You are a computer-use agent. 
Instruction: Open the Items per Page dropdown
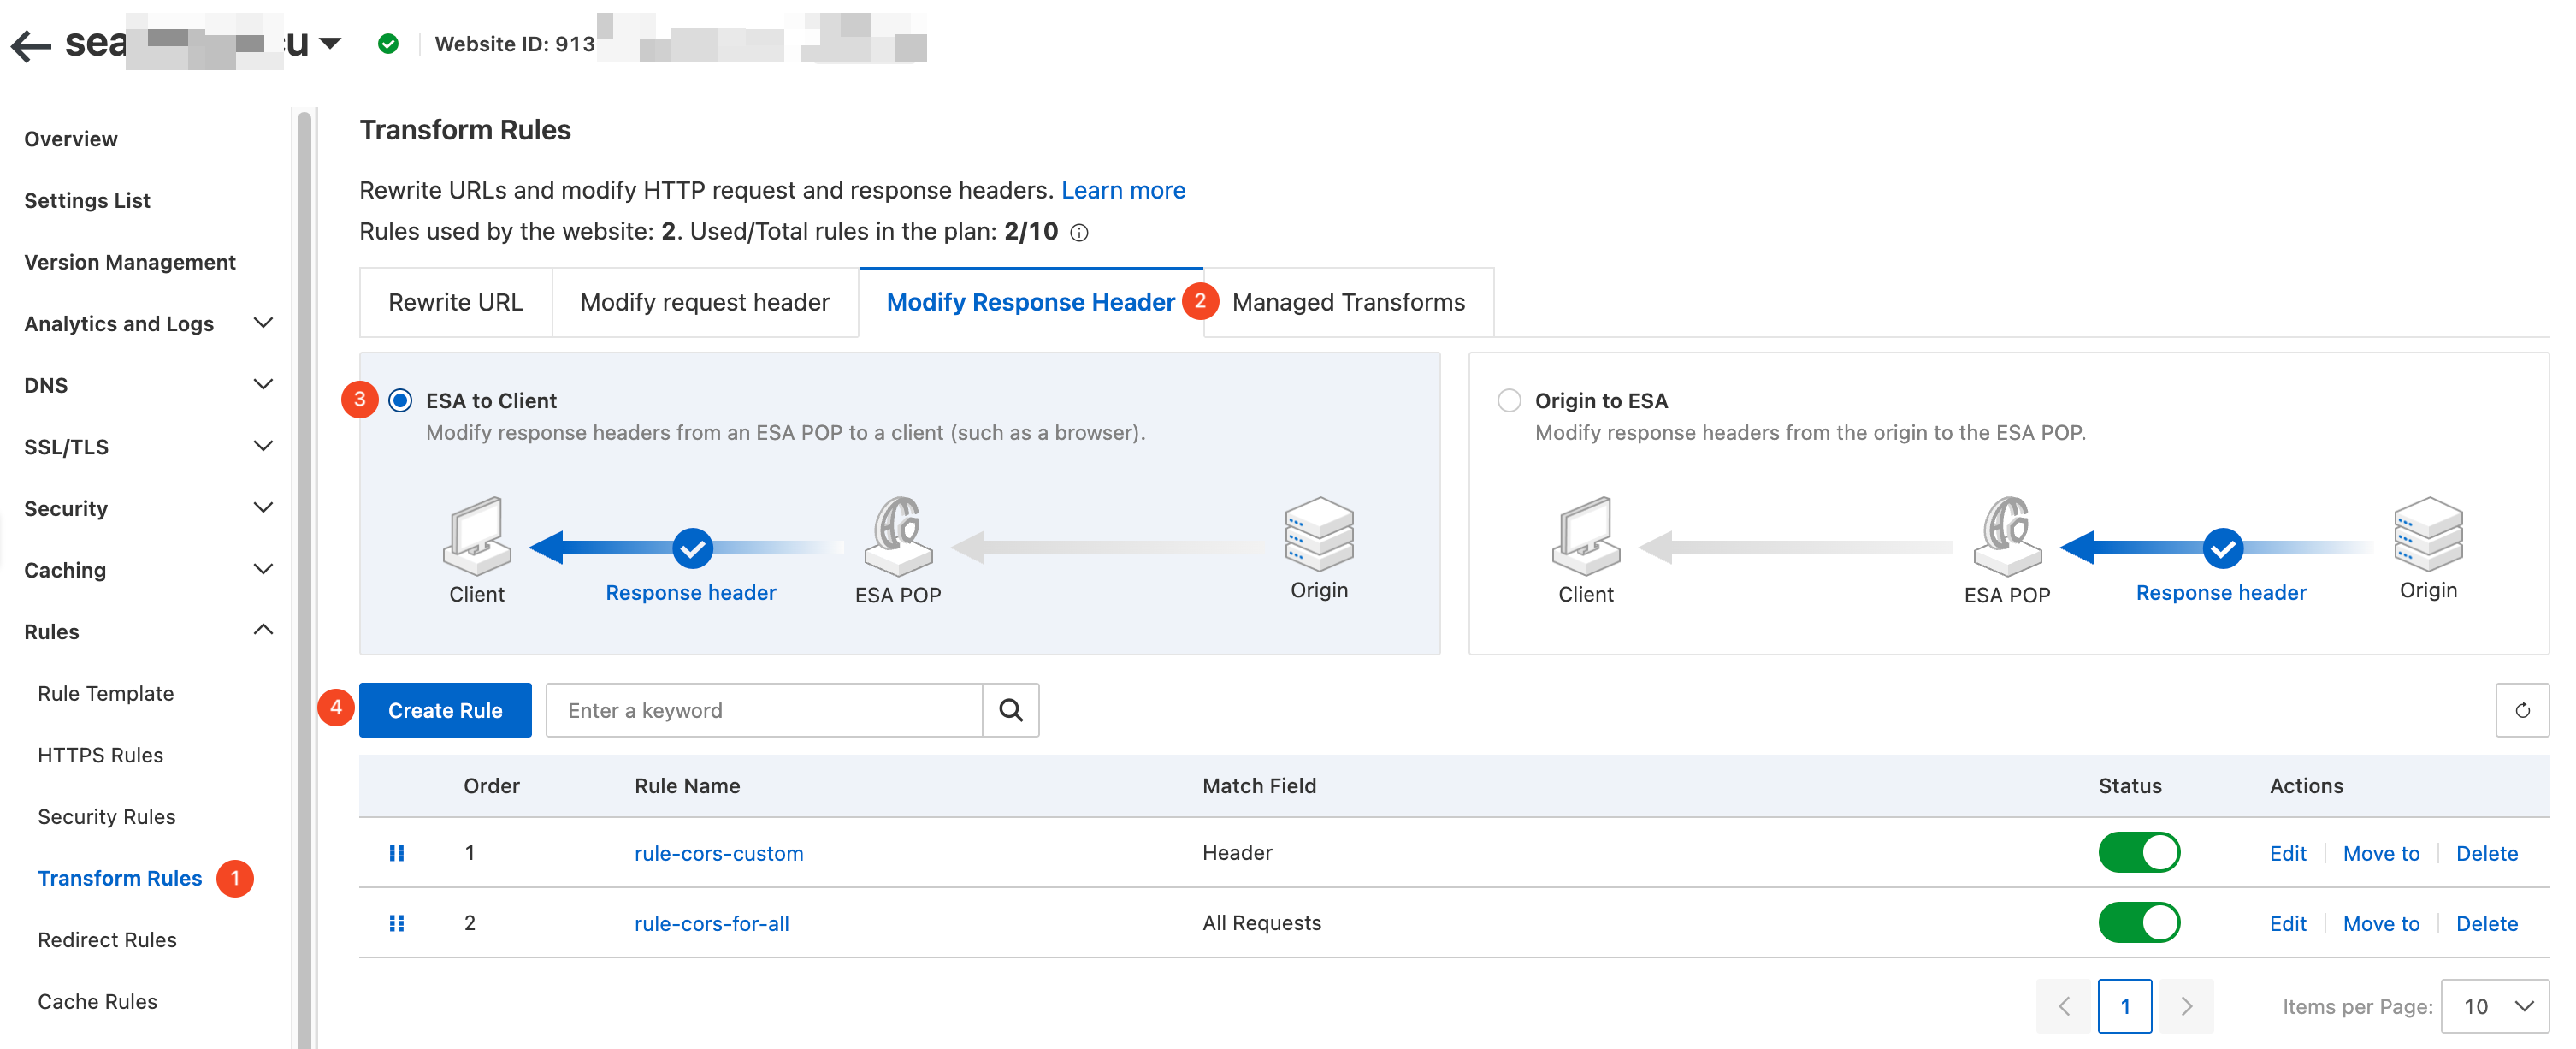point(2494,1006)
